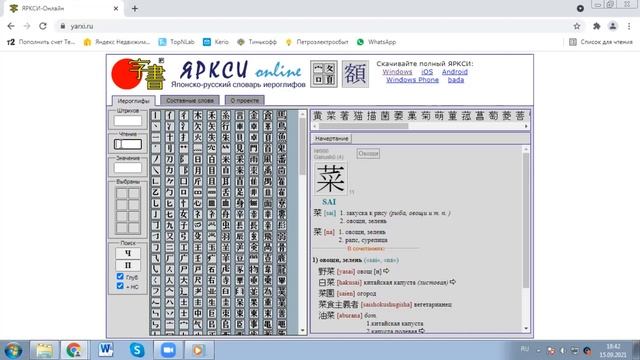Image resolution: width=640 pixels, height=360 pixels.
Task: Select the 見 radical in the grid
Action: (x=240, y=149)
